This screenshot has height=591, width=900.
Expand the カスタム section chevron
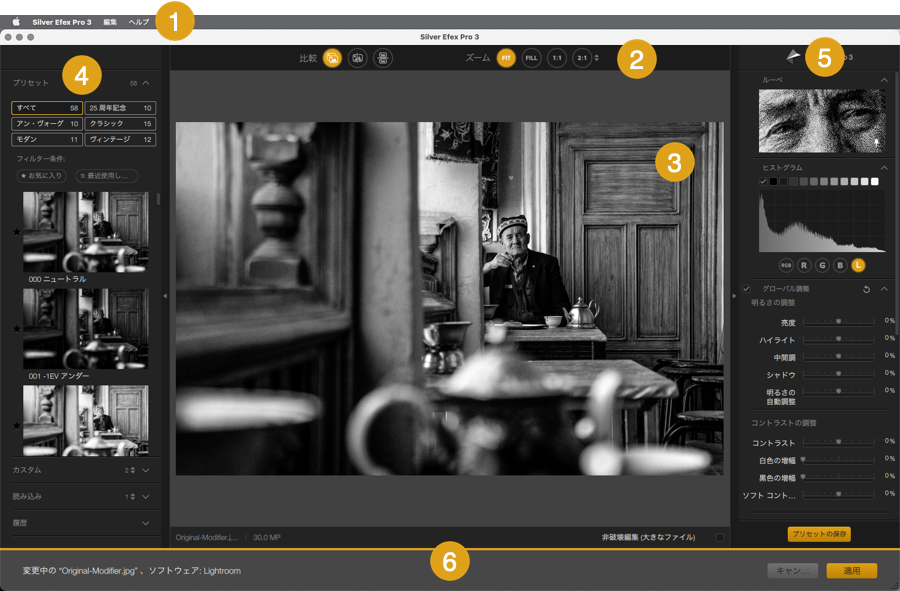(x=146, y=471)
